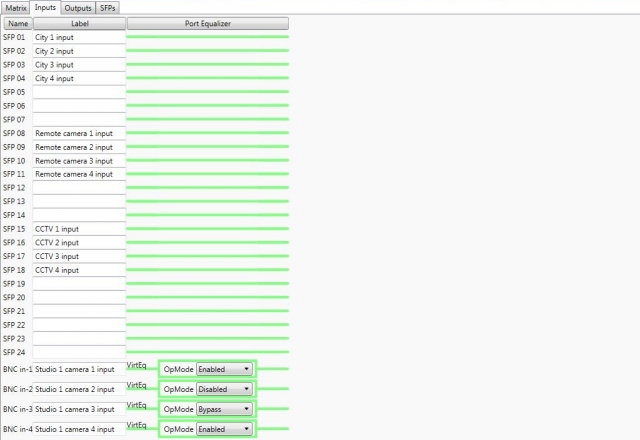Click the empty label field for SFP 05
Screen dimensions: 640x440
pos(79,92)
